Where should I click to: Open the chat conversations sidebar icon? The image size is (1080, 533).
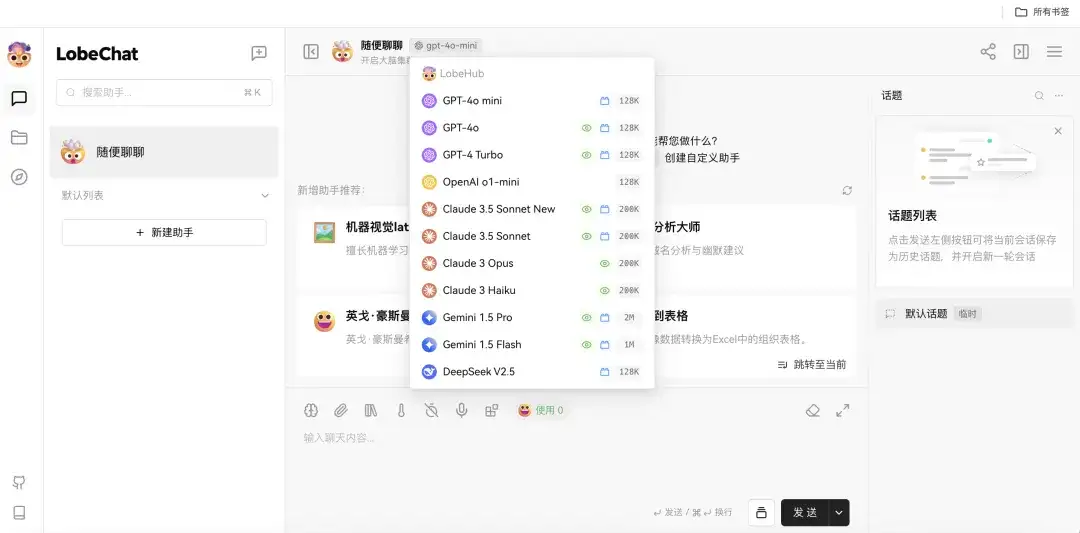pyautogui.click(x=19, y=98)
